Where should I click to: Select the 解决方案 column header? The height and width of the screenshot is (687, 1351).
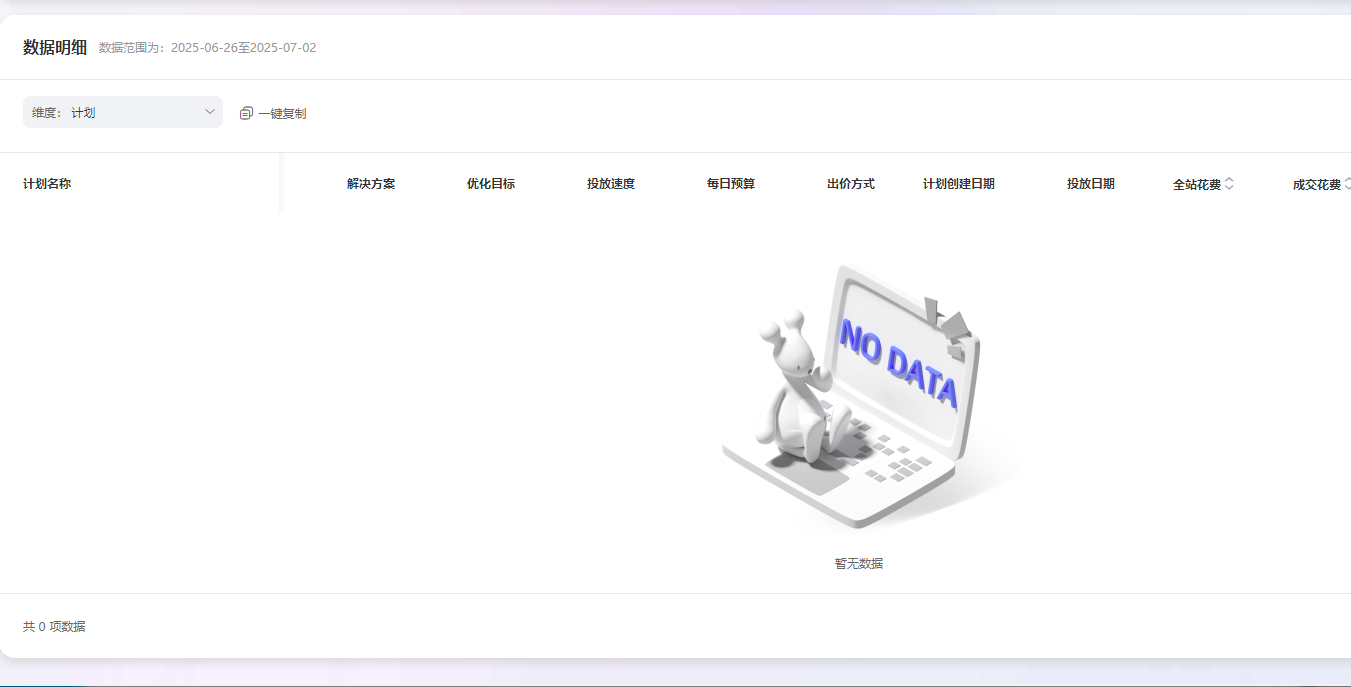coord(371,184)
